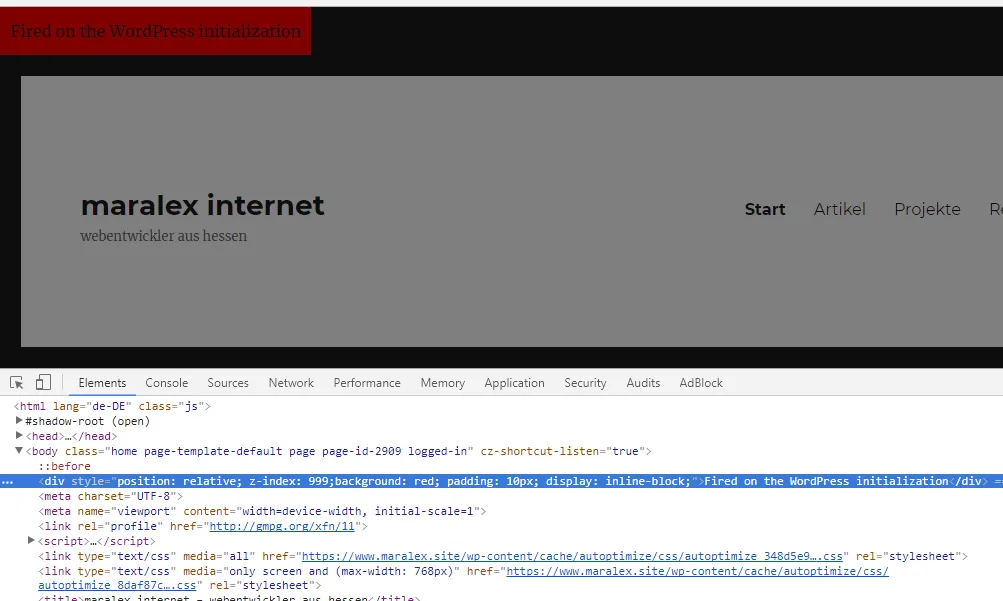Click the webentwickler aus hessen tagline
Screen dimensions: 1003x601
(x=164, y=236)
